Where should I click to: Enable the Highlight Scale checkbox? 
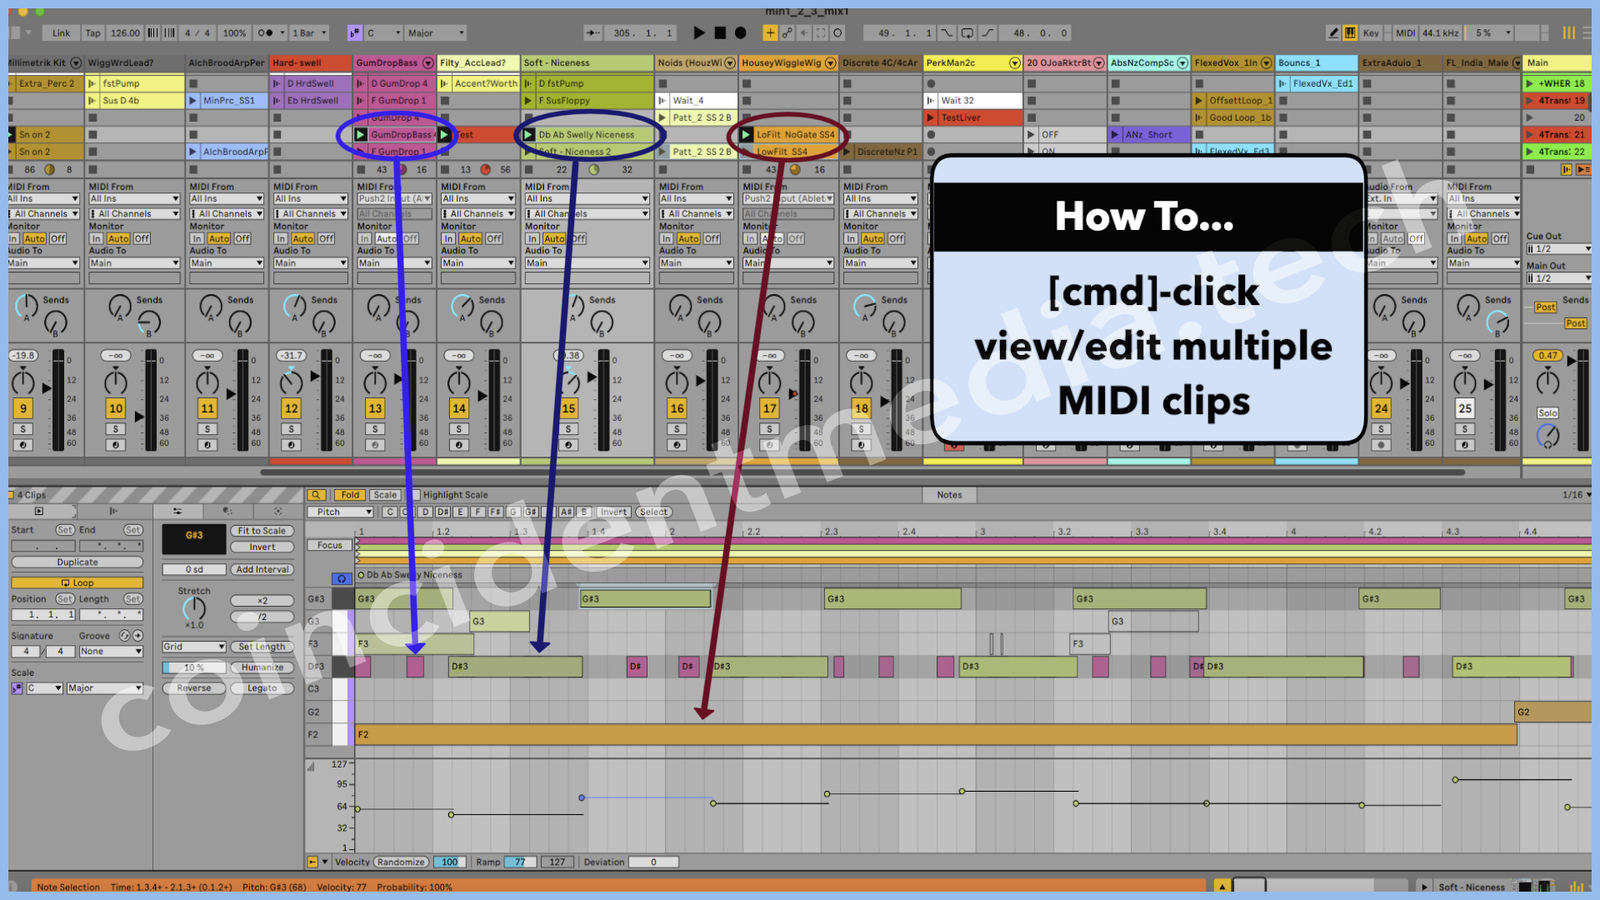(x=416, y=495)
